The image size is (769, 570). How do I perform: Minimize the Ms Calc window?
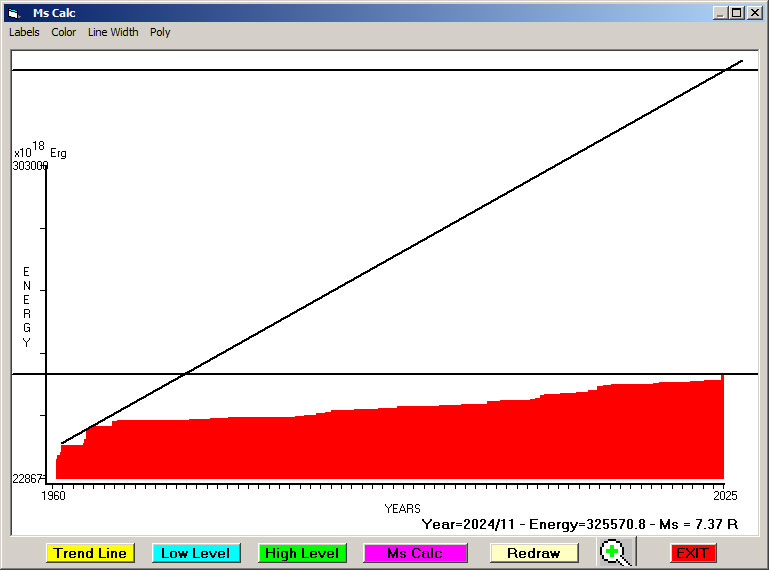[x=720, y=13]
